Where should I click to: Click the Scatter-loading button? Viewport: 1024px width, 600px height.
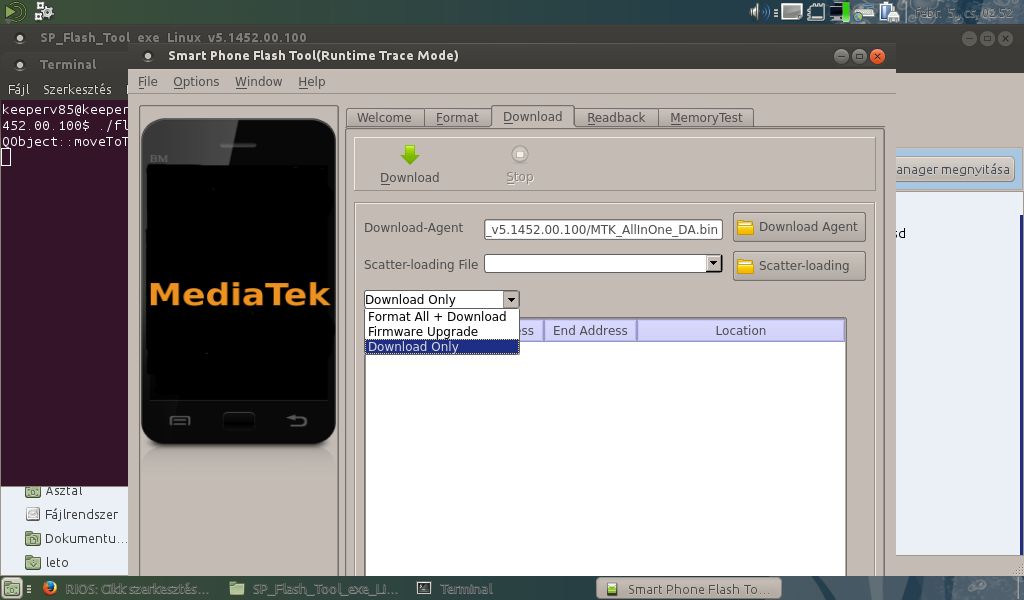click(x=799, y=266)
